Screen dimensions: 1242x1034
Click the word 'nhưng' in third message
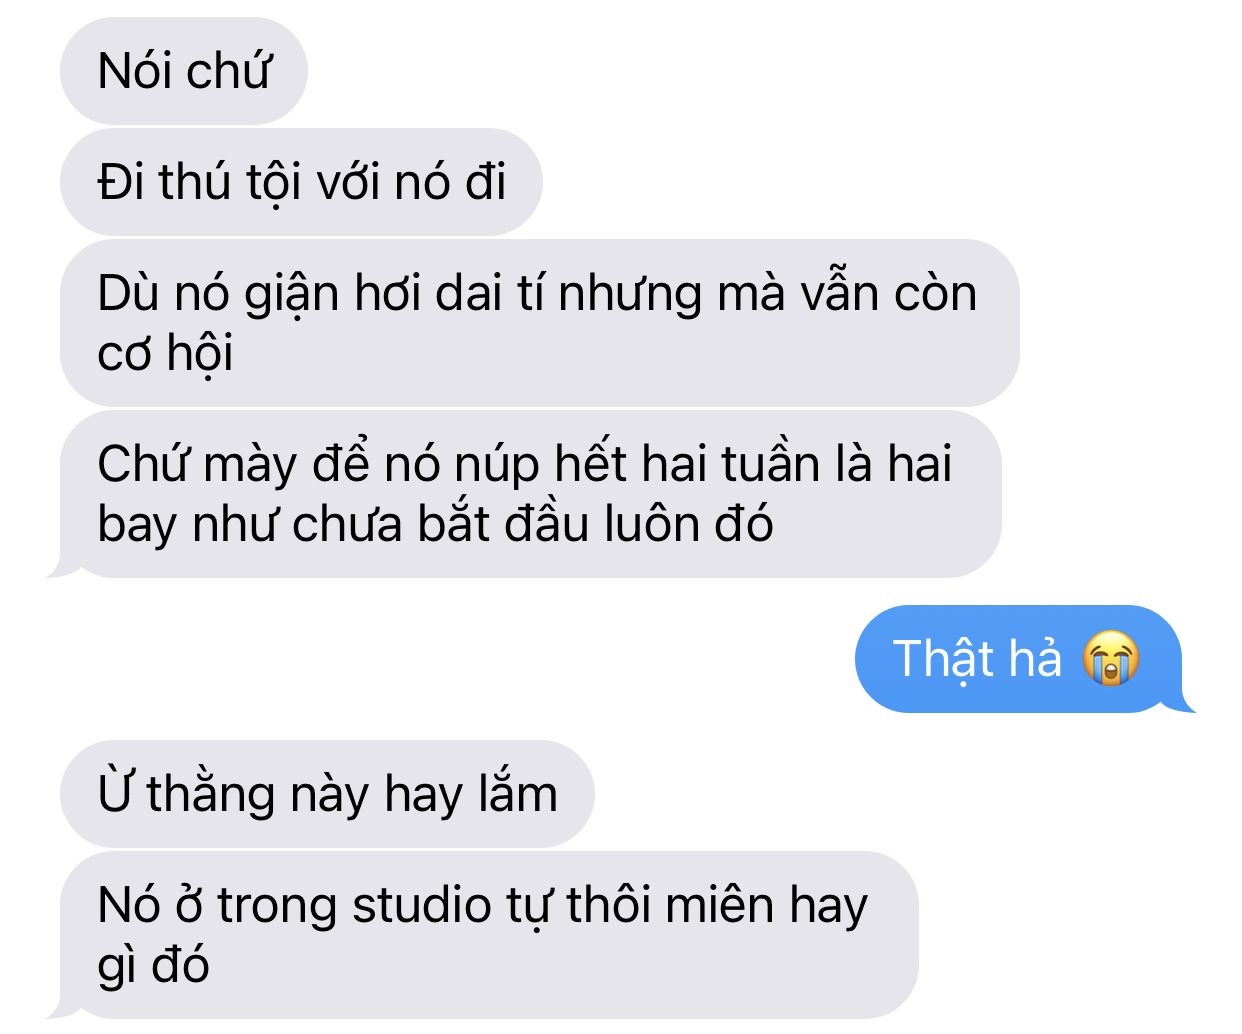pos(630,296)
